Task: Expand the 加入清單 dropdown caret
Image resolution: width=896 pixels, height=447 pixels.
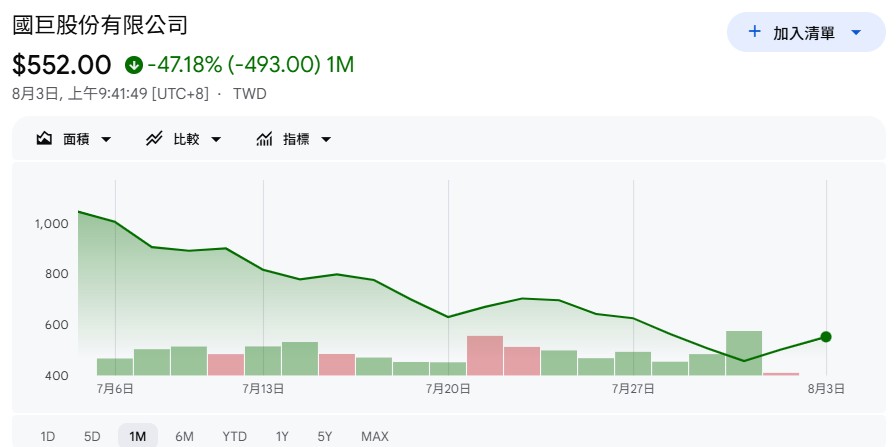Action: click(855, 33)
